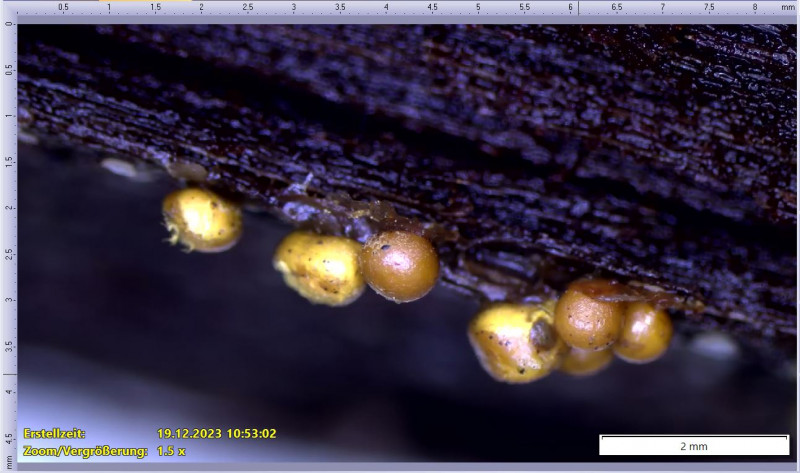Click the 7.5 mark on the top ruler

(708, 7)
